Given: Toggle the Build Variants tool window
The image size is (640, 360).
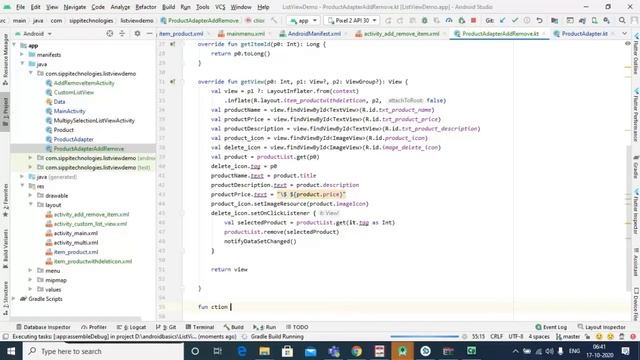Looking at the screenshot, I should [x=5, y=249].
